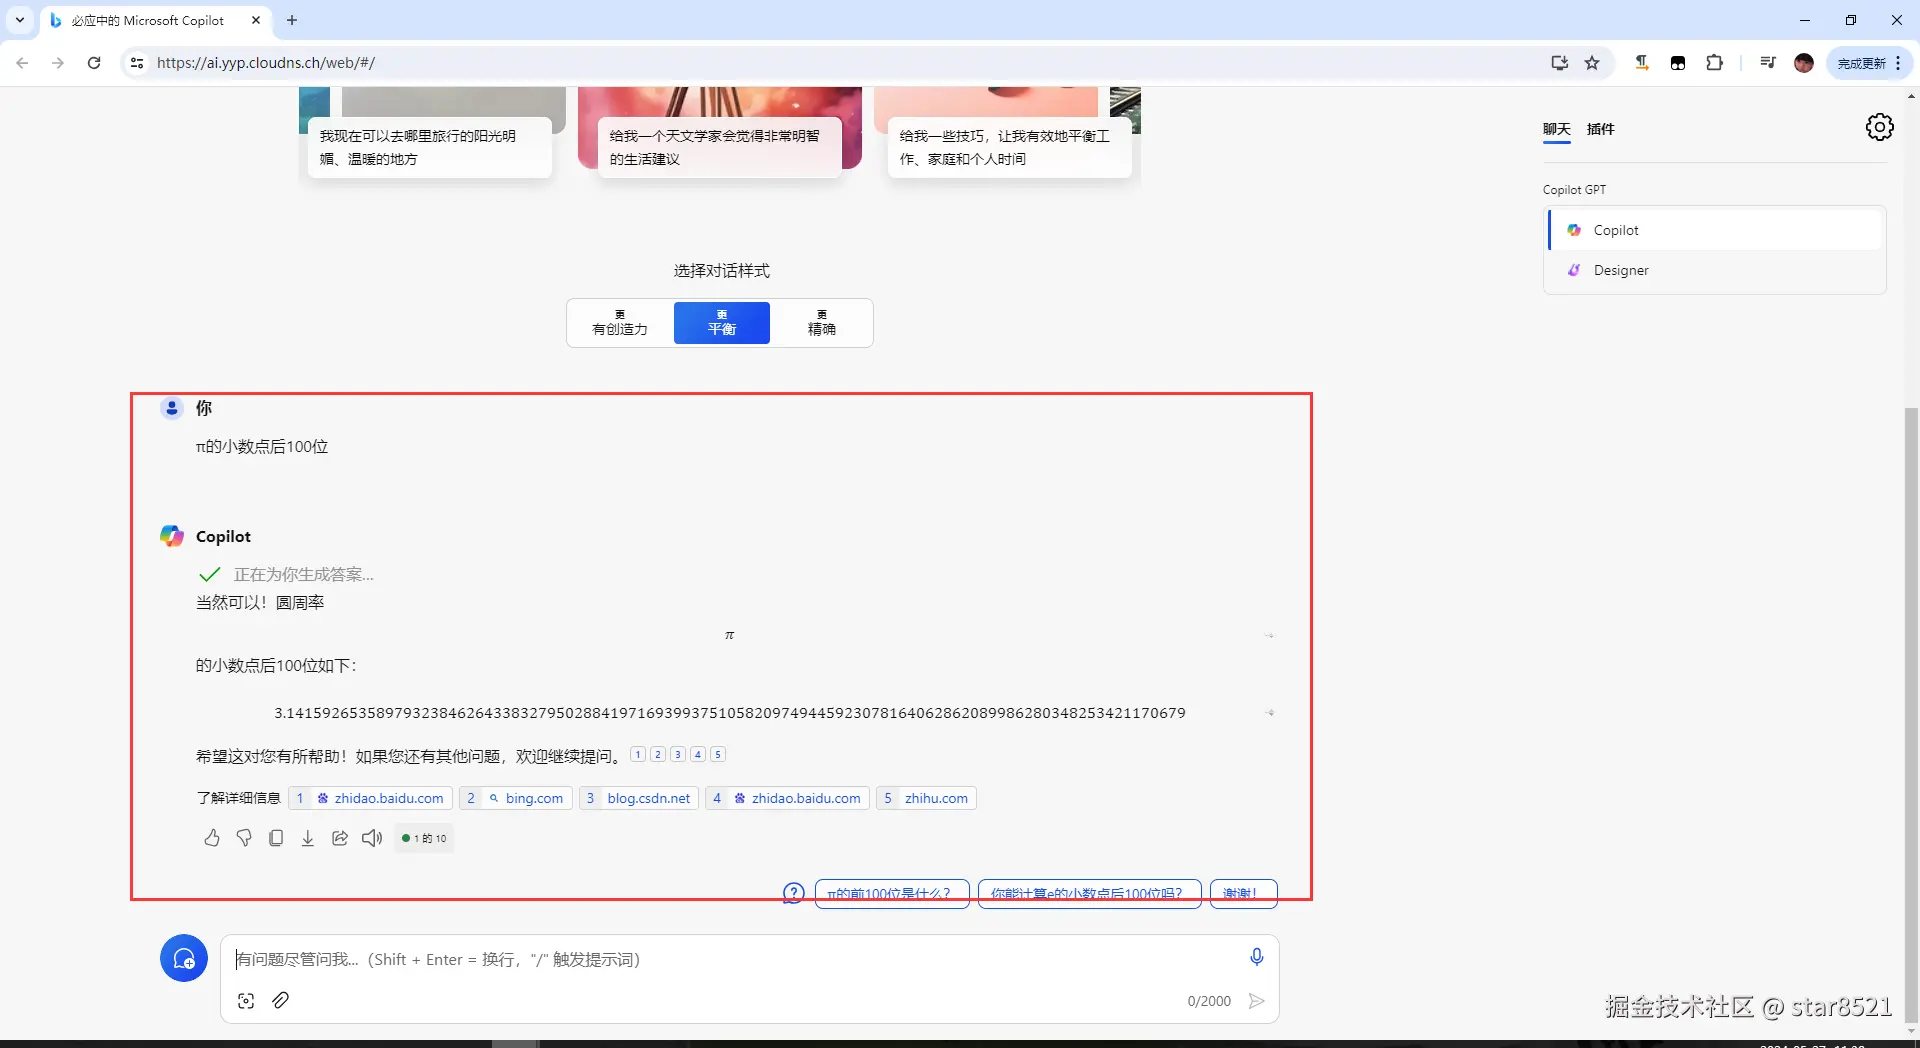The height and width of the screenshot is (1048, 1920).
Task: Open the media control icon in toolbar
Action: pos(1768,63)
